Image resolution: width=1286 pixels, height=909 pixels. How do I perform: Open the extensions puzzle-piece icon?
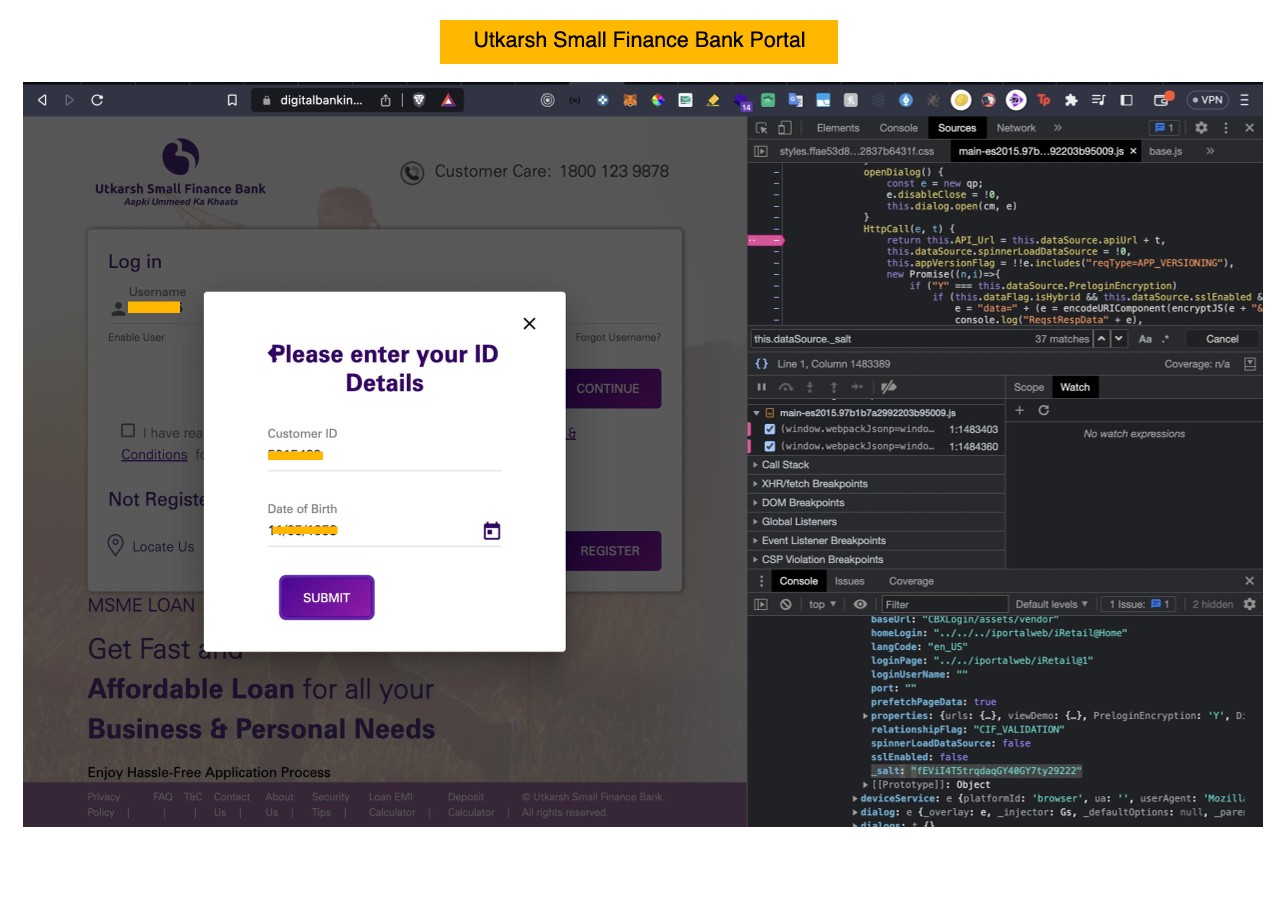1071,100
